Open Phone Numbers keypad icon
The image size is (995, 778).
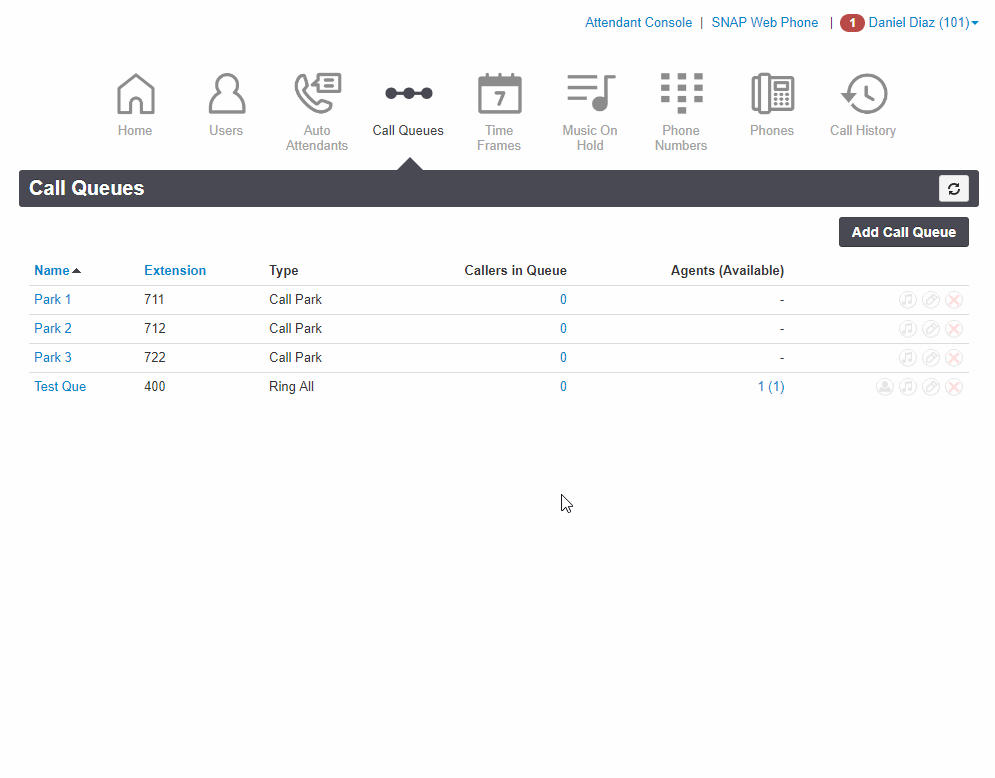(682, 93)
